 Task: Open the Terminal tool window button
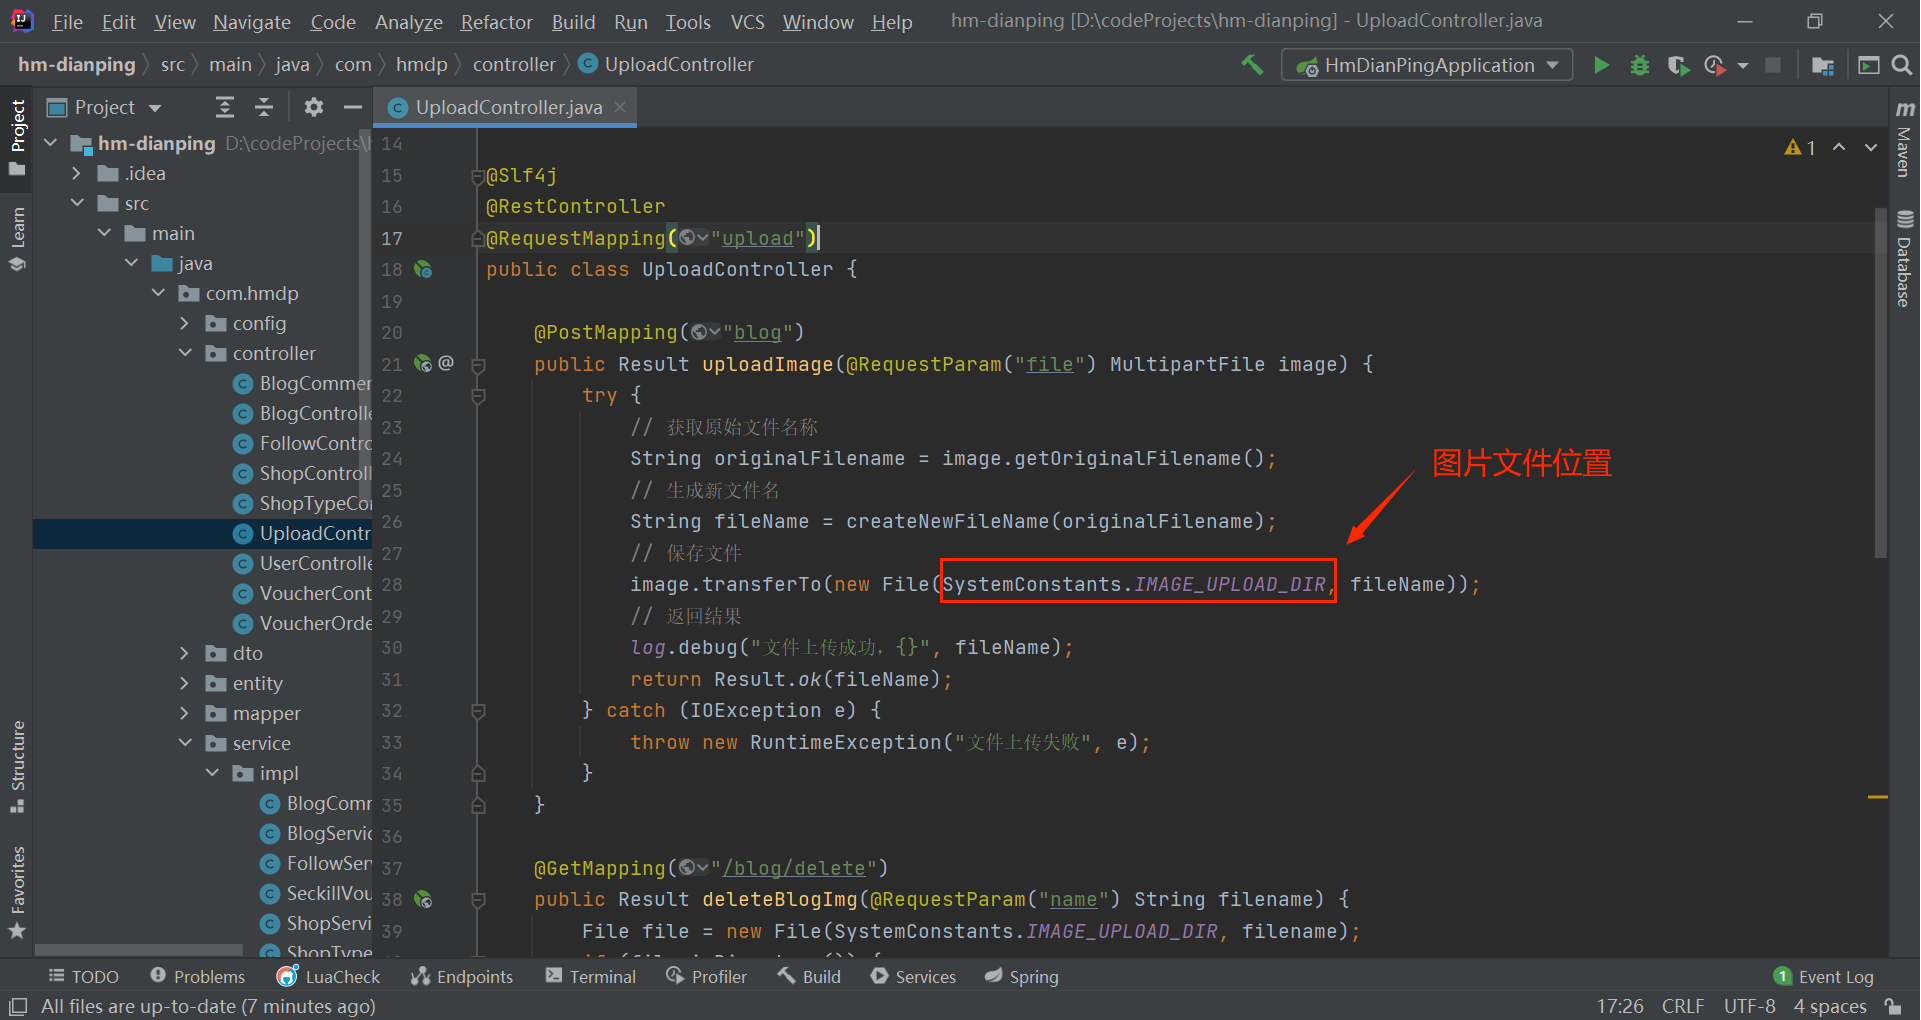[x=591, y=976]
